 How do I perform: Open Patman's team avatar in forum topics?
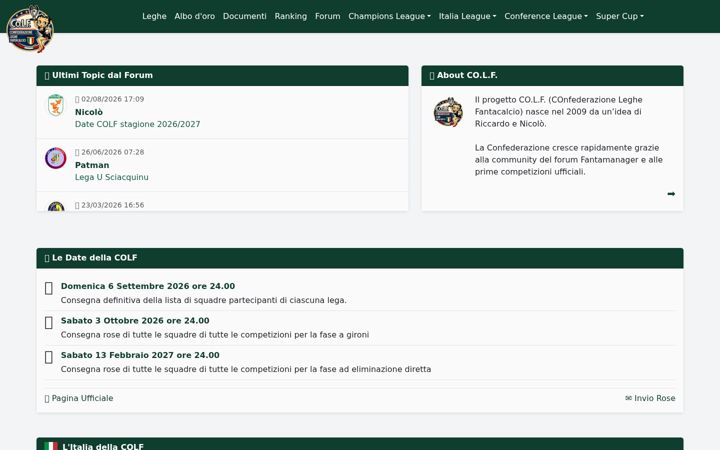click(x=56, y=158)
